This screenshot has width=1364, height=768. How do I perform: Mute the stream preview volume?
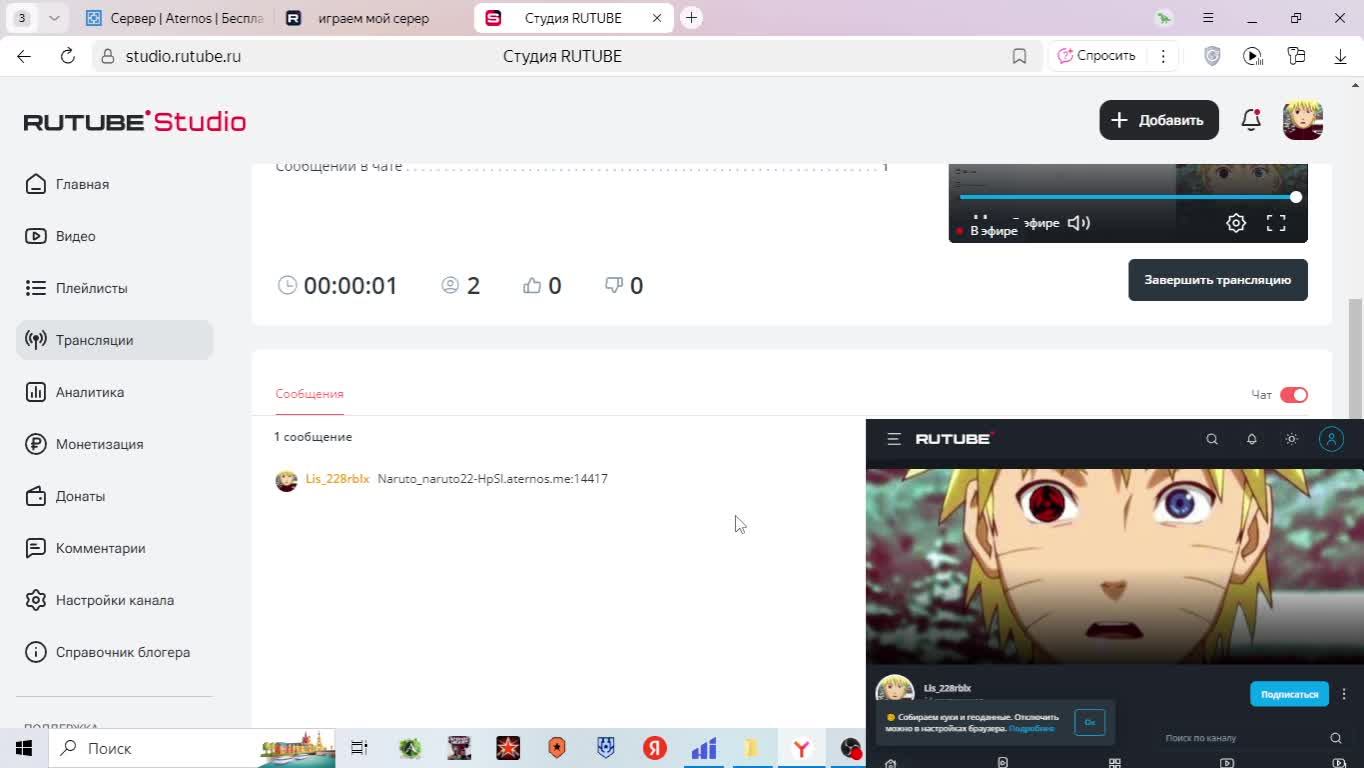coord(1078,223)
